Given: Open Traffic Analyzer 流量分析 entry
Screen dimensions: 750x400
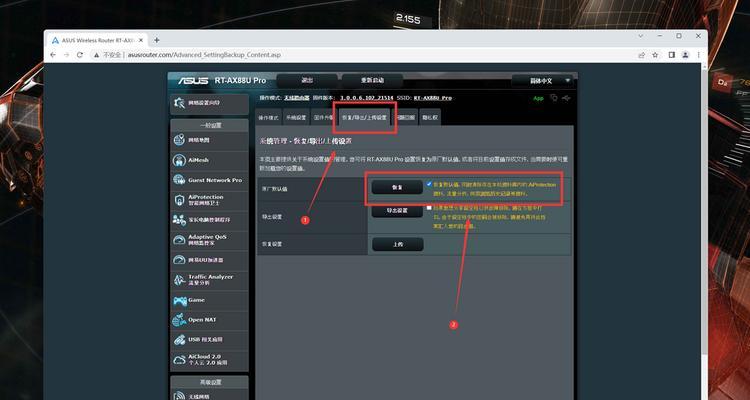Looking at the screenshot, I should 209,280.
